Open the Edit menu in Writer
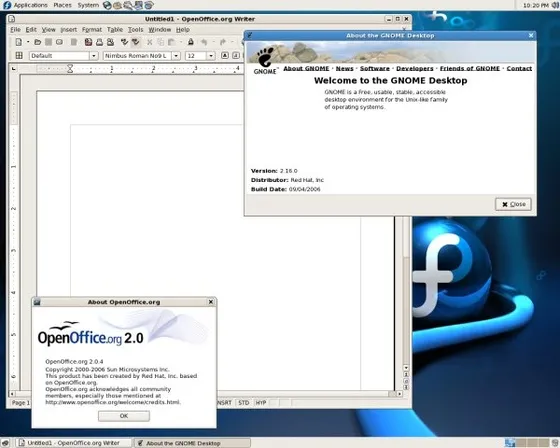The width and height of the screenshot is (560, 448). click(31, 30)
